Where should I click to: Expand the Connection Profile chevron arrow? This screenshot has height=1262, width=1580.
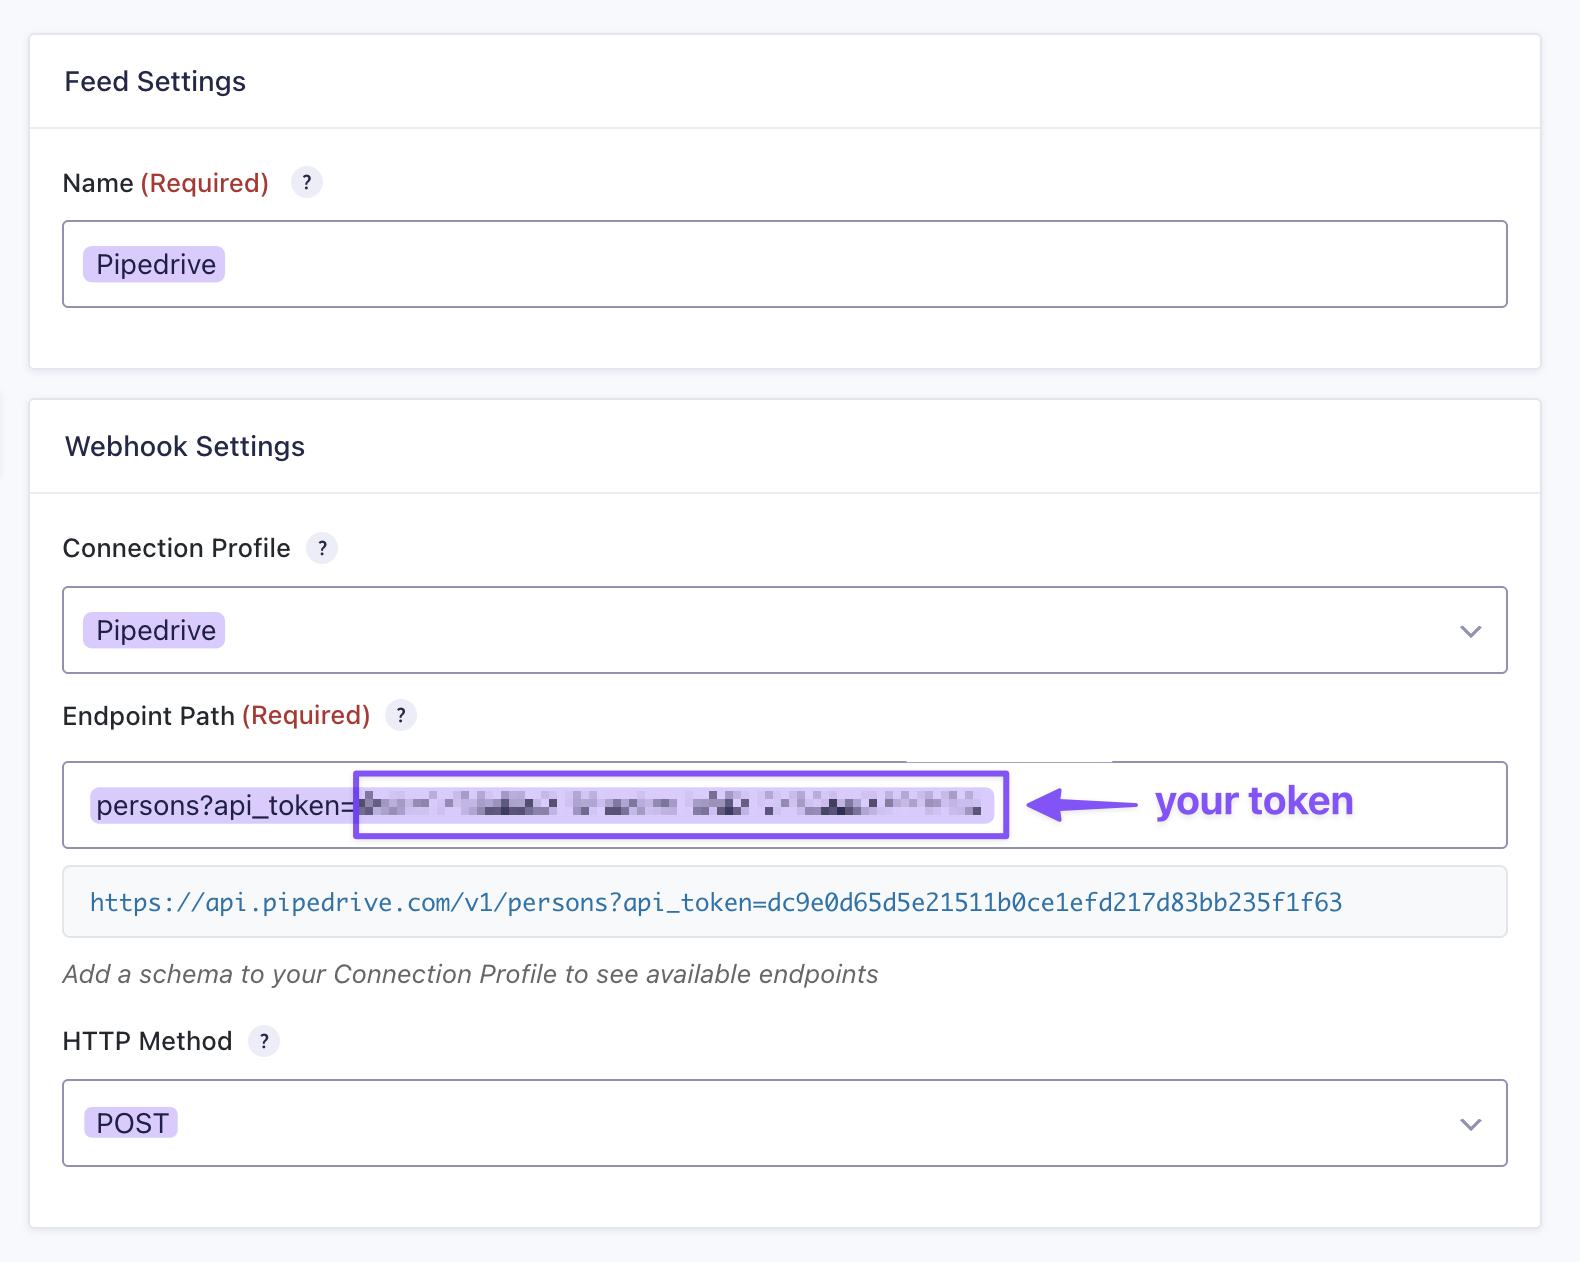(1469, 631)
